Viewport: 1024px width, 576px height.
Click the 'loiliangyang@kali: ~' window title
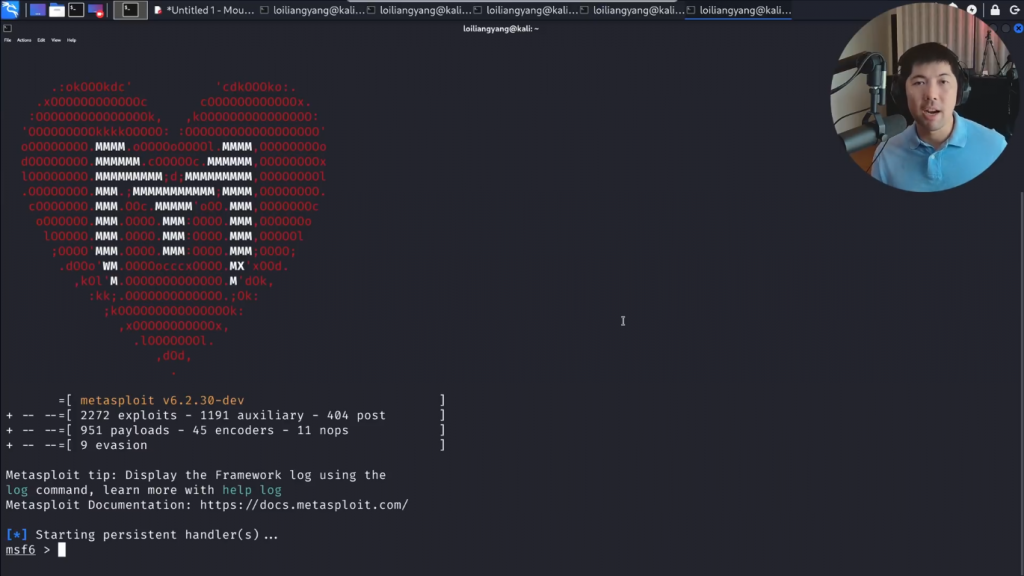[501, 29]
